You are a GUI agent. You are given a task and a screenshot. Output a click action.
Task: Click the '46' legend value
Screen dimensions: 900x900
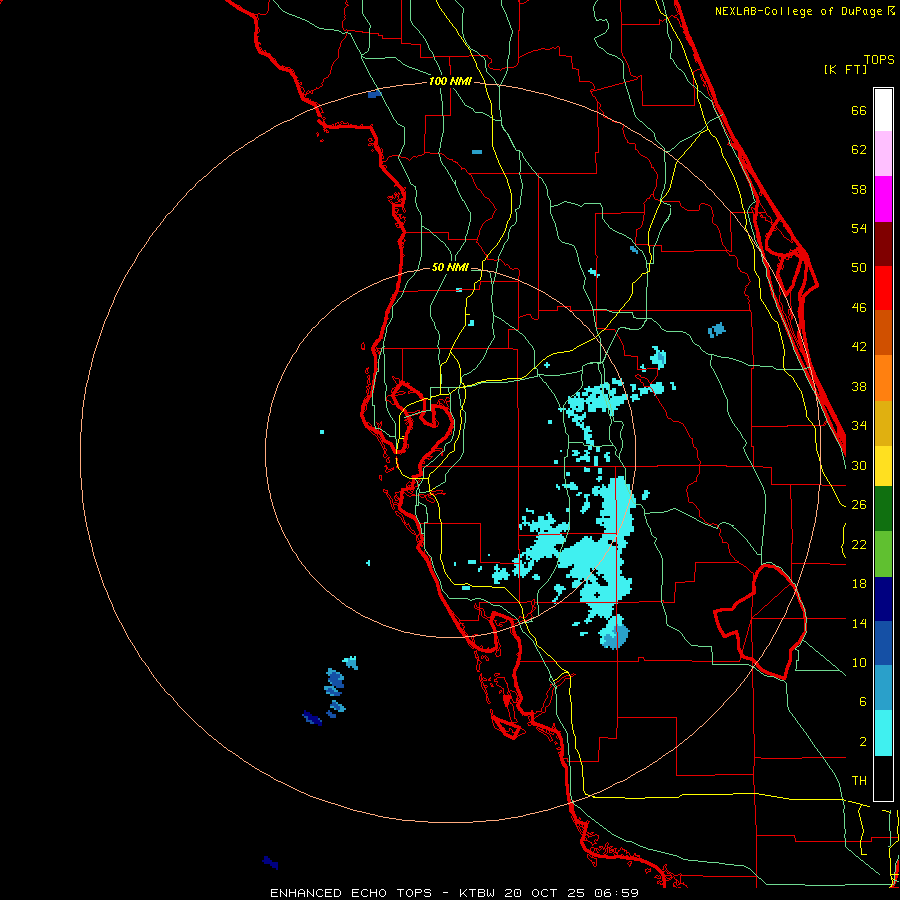859,308
